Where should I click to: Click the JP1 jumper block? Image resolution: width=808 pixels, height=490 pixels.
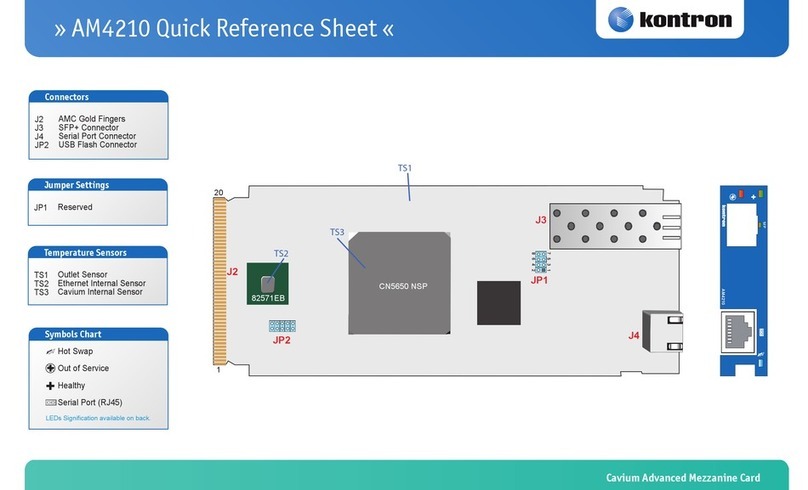(x=540, y=262)
